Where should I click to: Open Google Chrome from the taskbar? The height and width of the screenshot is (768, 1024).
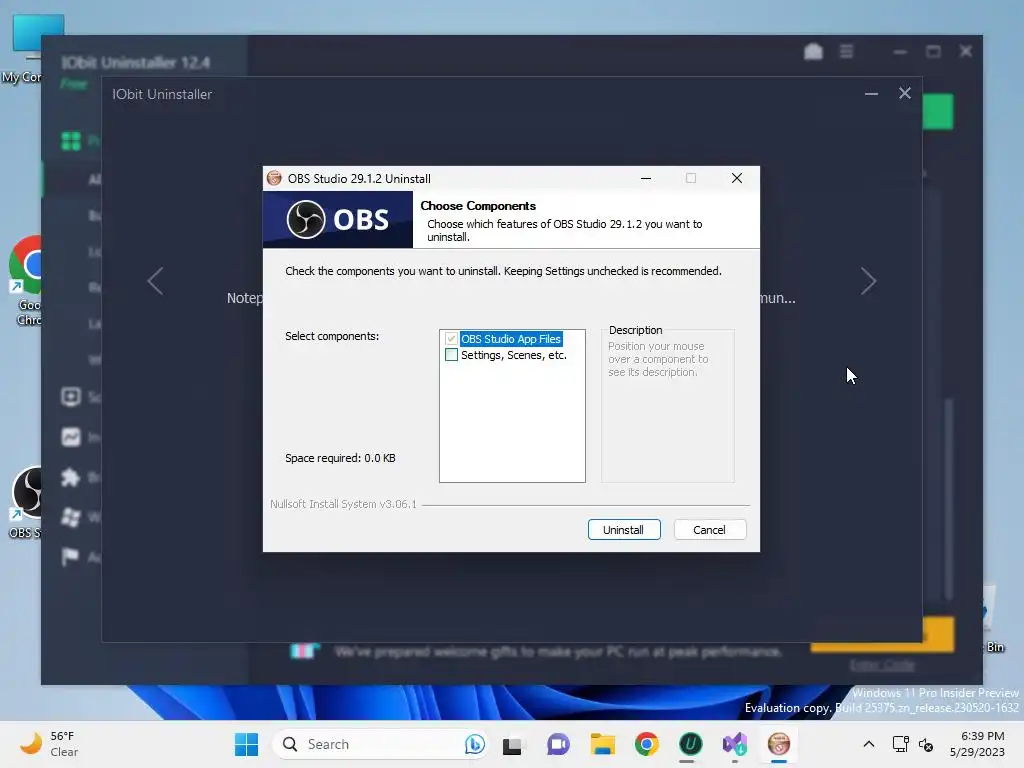[x=647, y=744]
